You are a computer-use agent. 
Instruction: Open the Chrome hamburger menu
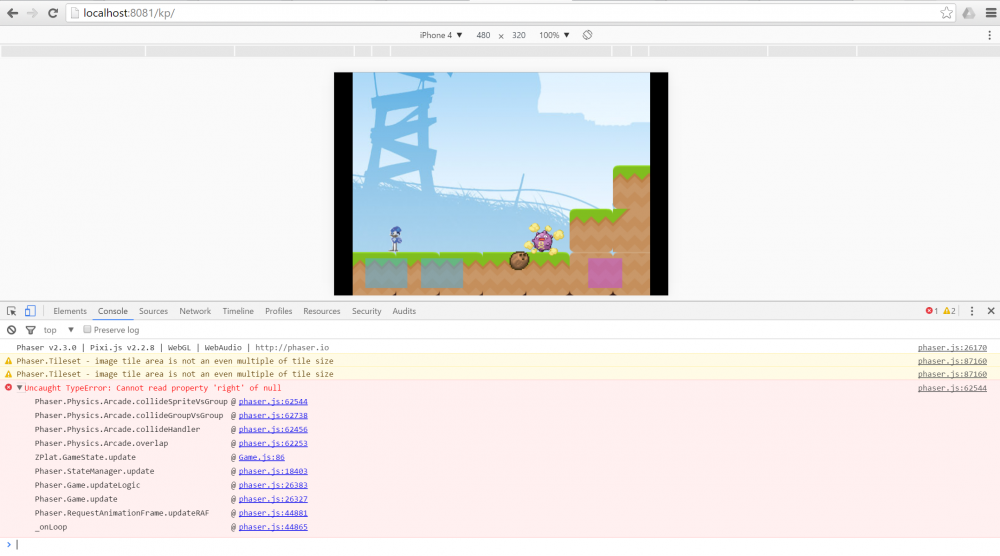tap(991, 13)
